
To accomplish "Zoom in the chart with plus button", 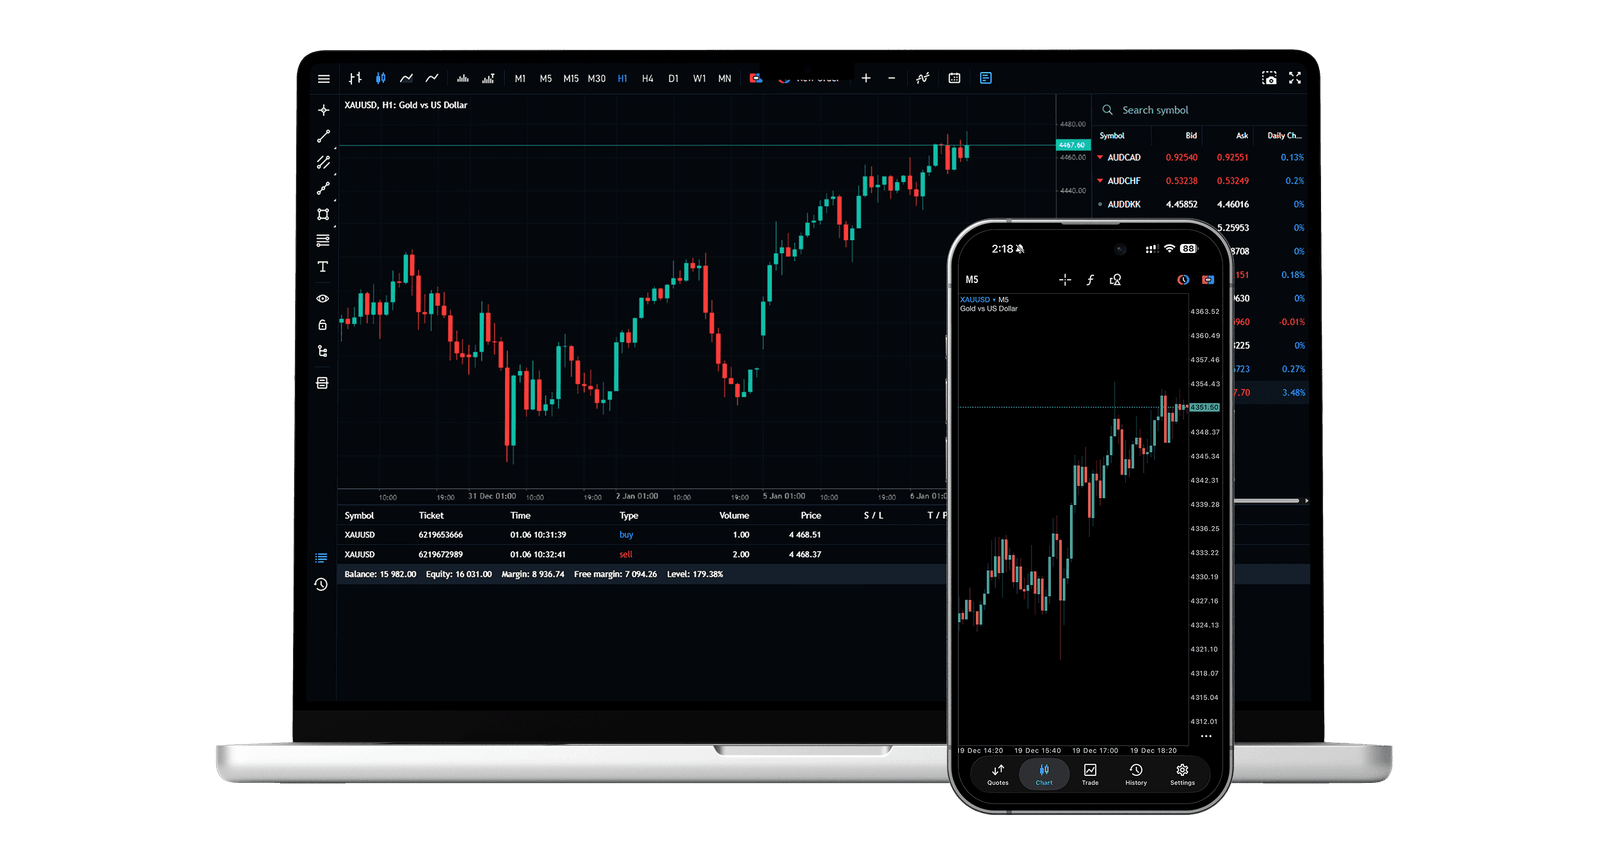I will point(866,78).
